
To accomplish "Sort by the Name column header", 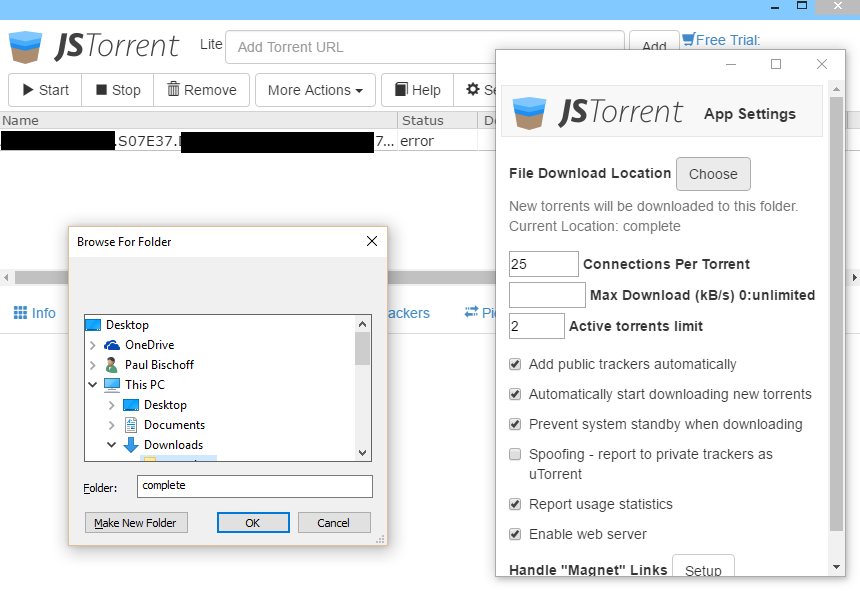I will (199, 120).
